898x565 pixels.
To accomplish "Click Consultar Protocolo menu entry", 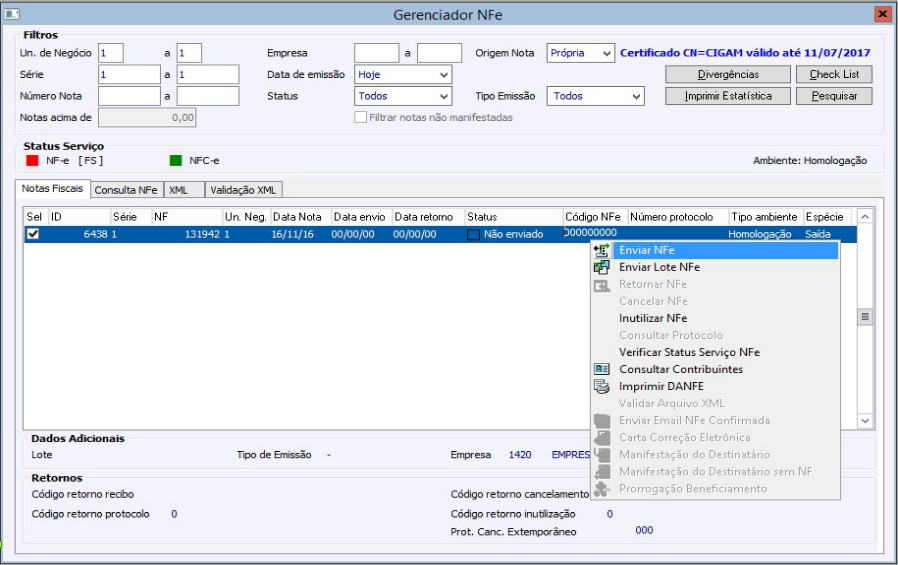I will [x=715, y=335].
